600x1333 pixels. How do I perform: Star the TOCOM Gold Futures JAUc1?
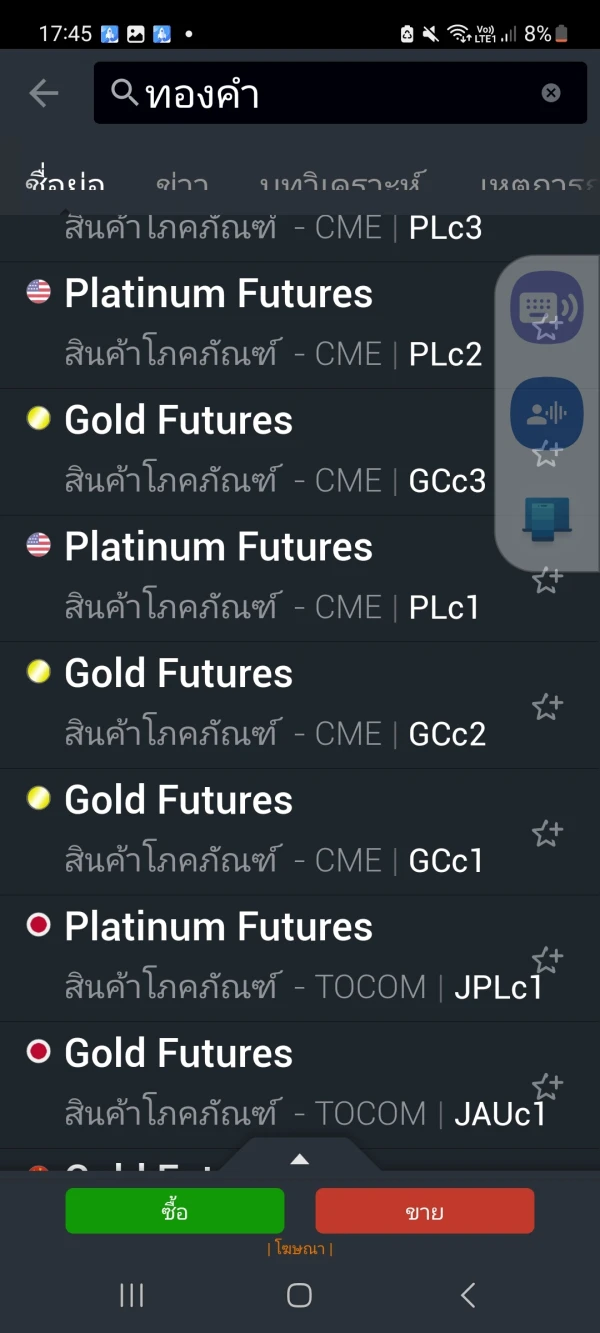[x=547, y=1086]
